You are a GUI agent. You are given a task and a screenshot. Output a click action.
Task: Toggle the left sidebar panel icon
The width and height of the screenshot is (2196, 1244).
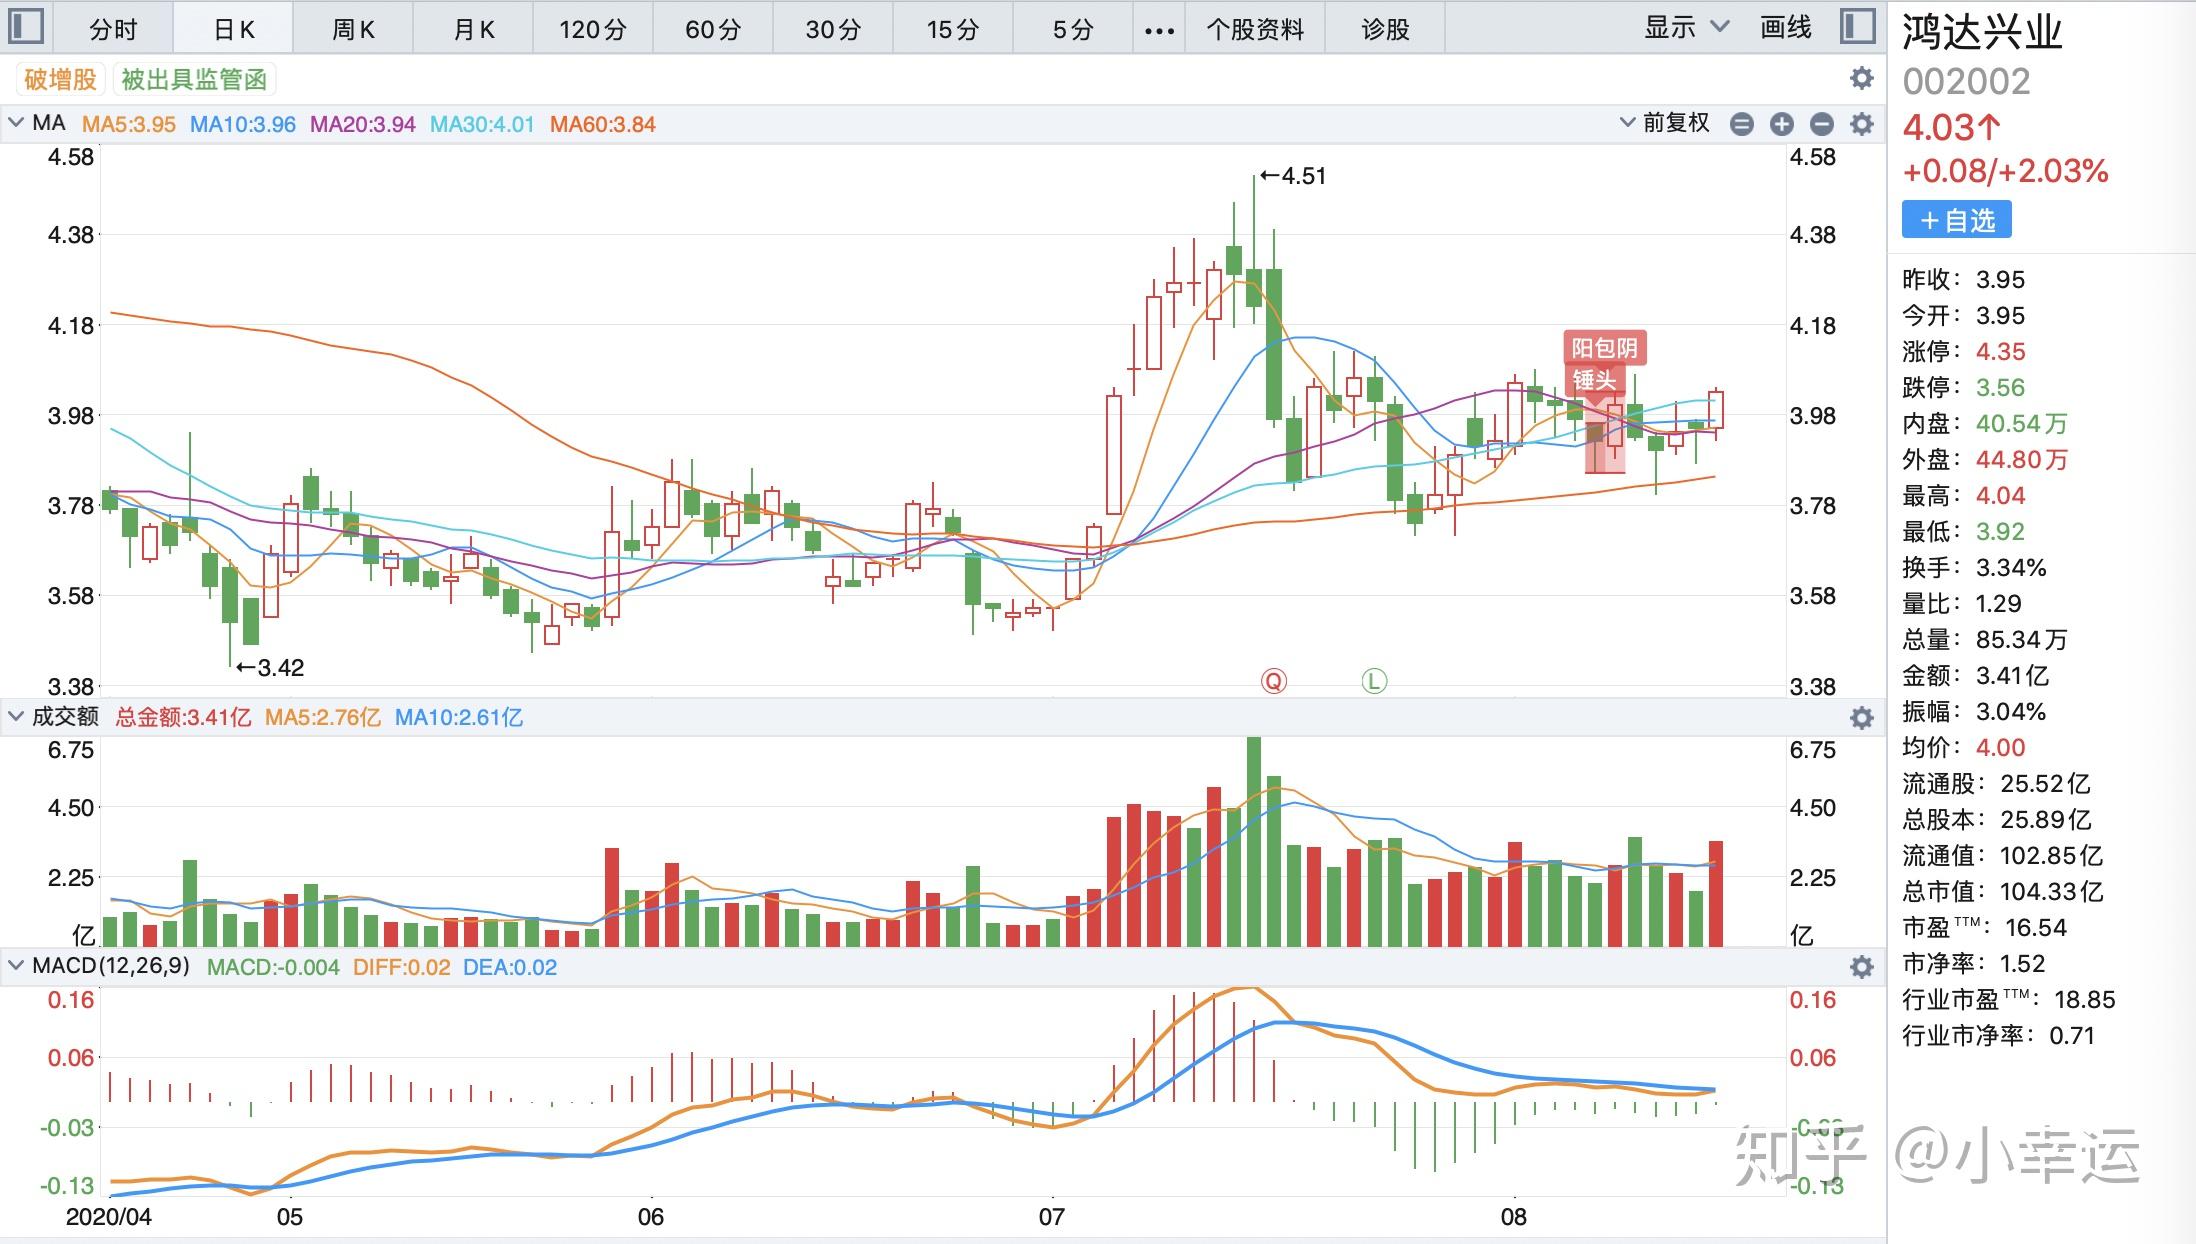[25, 26]
